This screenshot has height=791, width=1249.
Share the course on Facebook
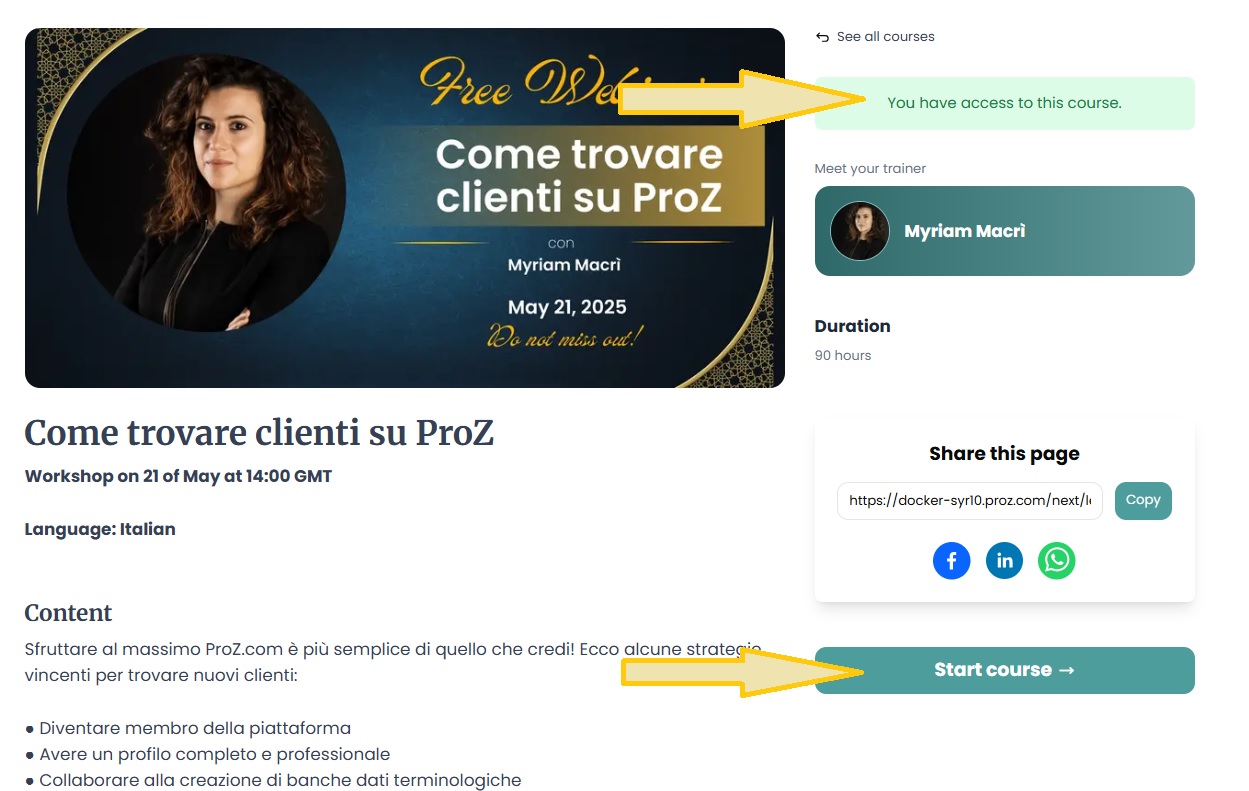point(952,560)
